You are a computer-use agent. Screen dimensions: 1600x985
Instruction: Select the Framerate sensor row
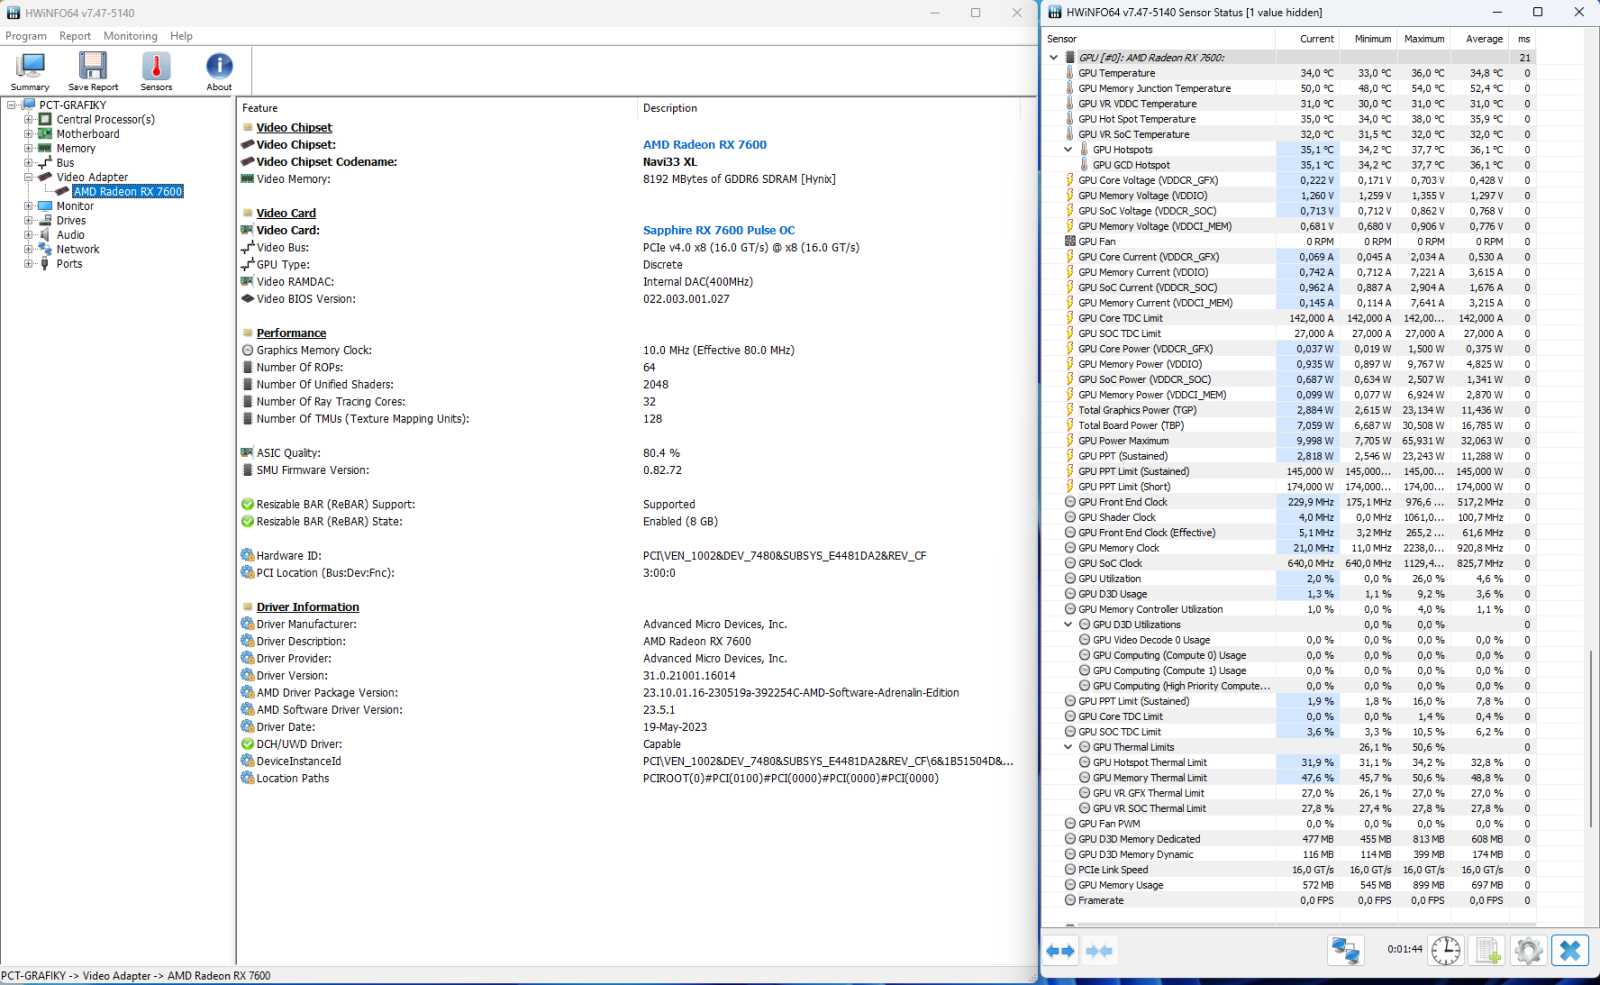pyautogui.click(x=1289, y=901)
